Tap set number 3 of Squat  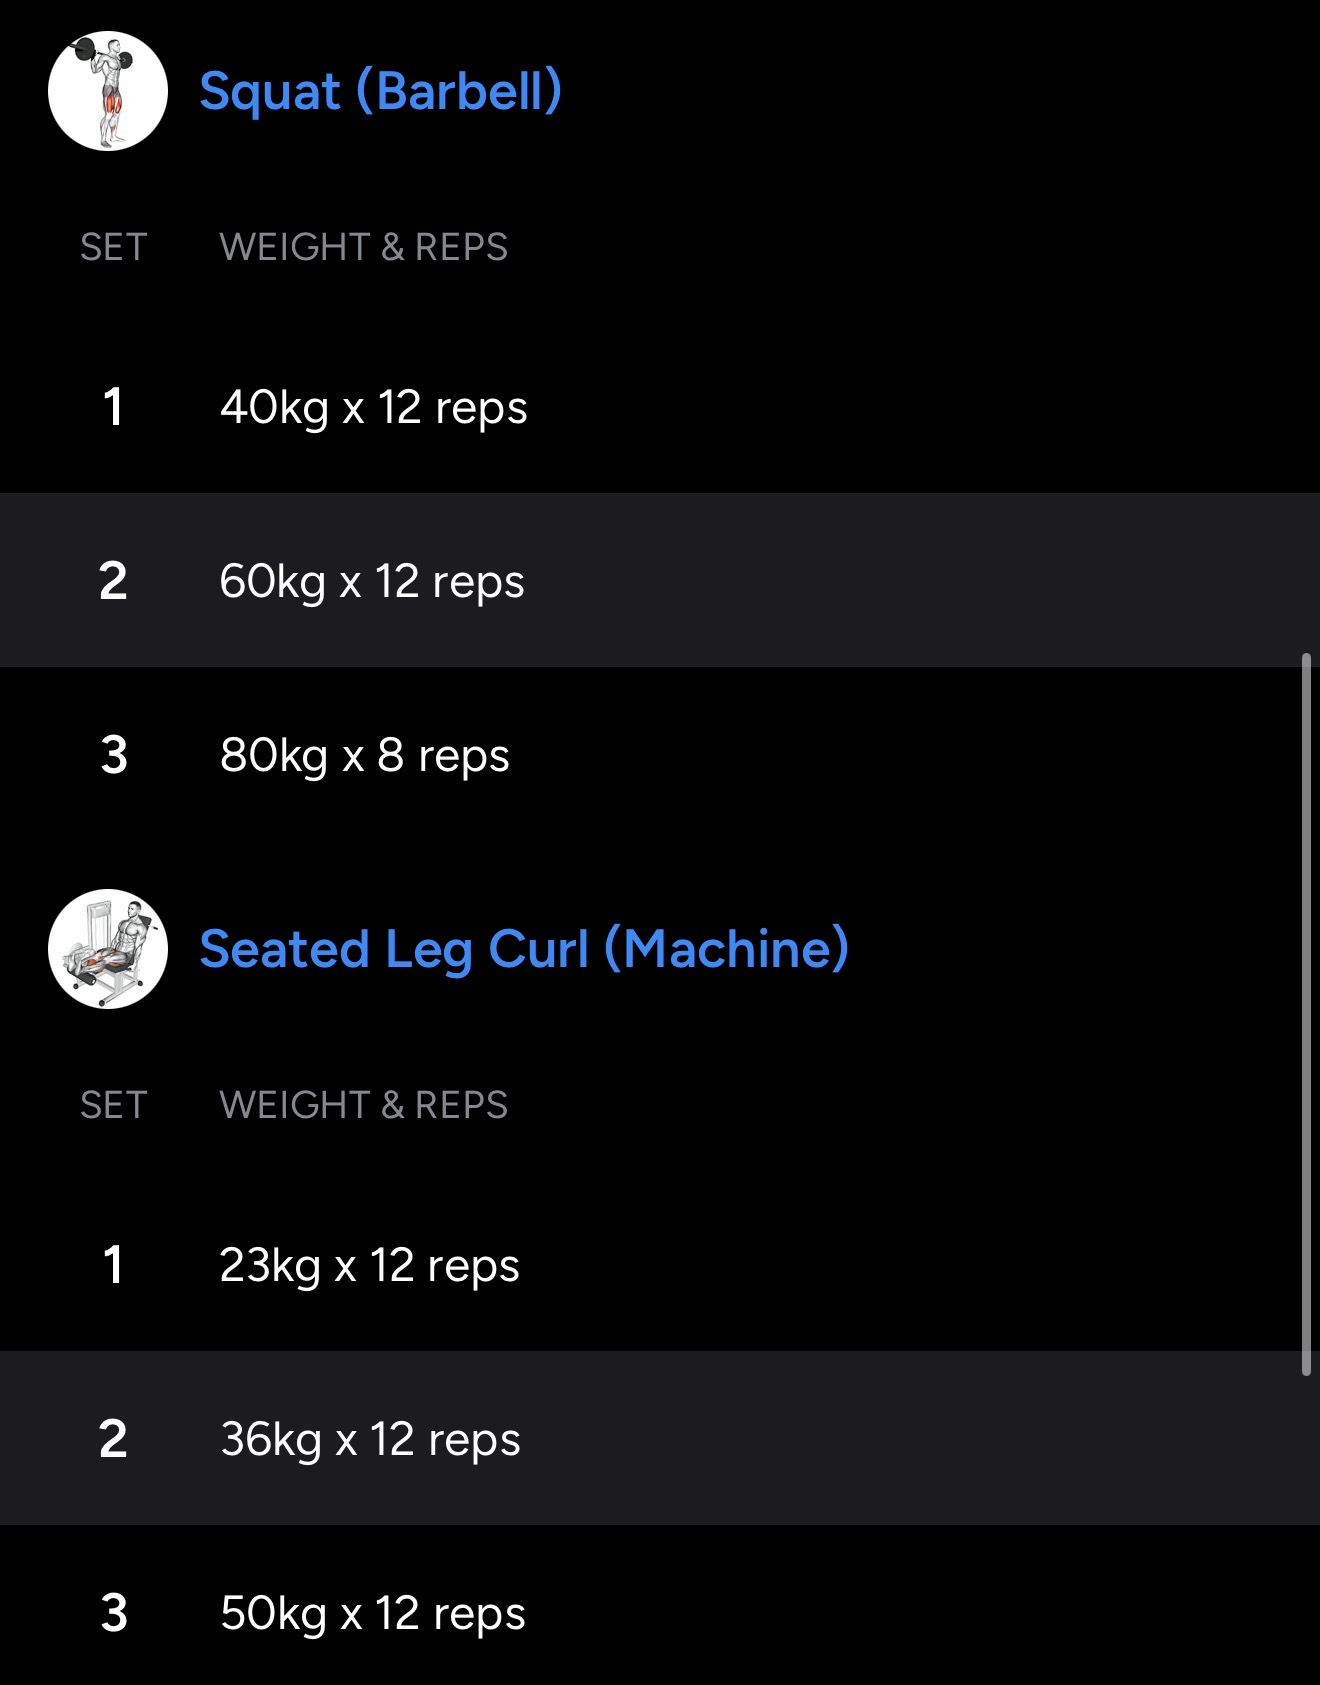point(114,755)
